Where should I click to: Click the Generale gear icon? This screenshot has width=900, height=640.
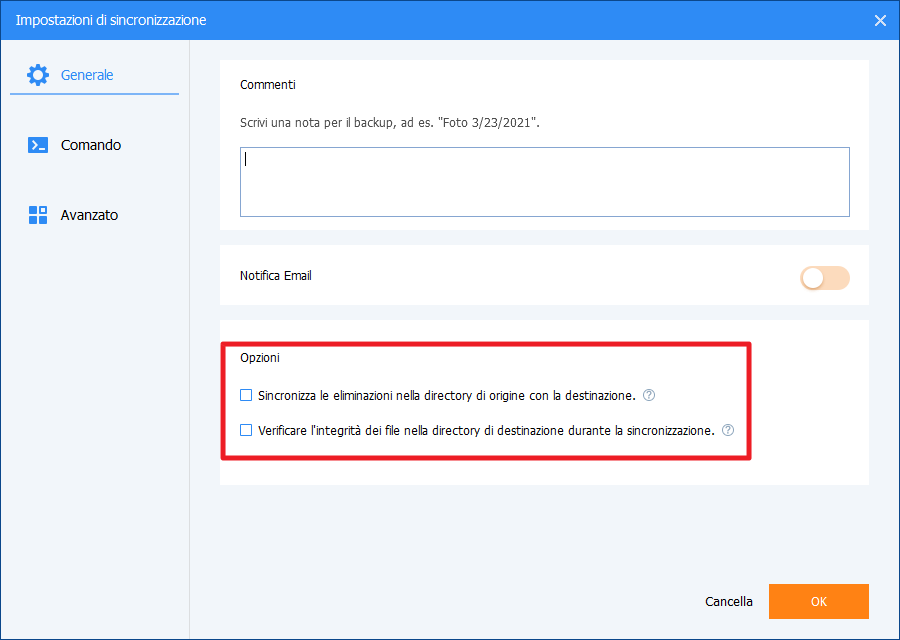click(x=38, y=75)
